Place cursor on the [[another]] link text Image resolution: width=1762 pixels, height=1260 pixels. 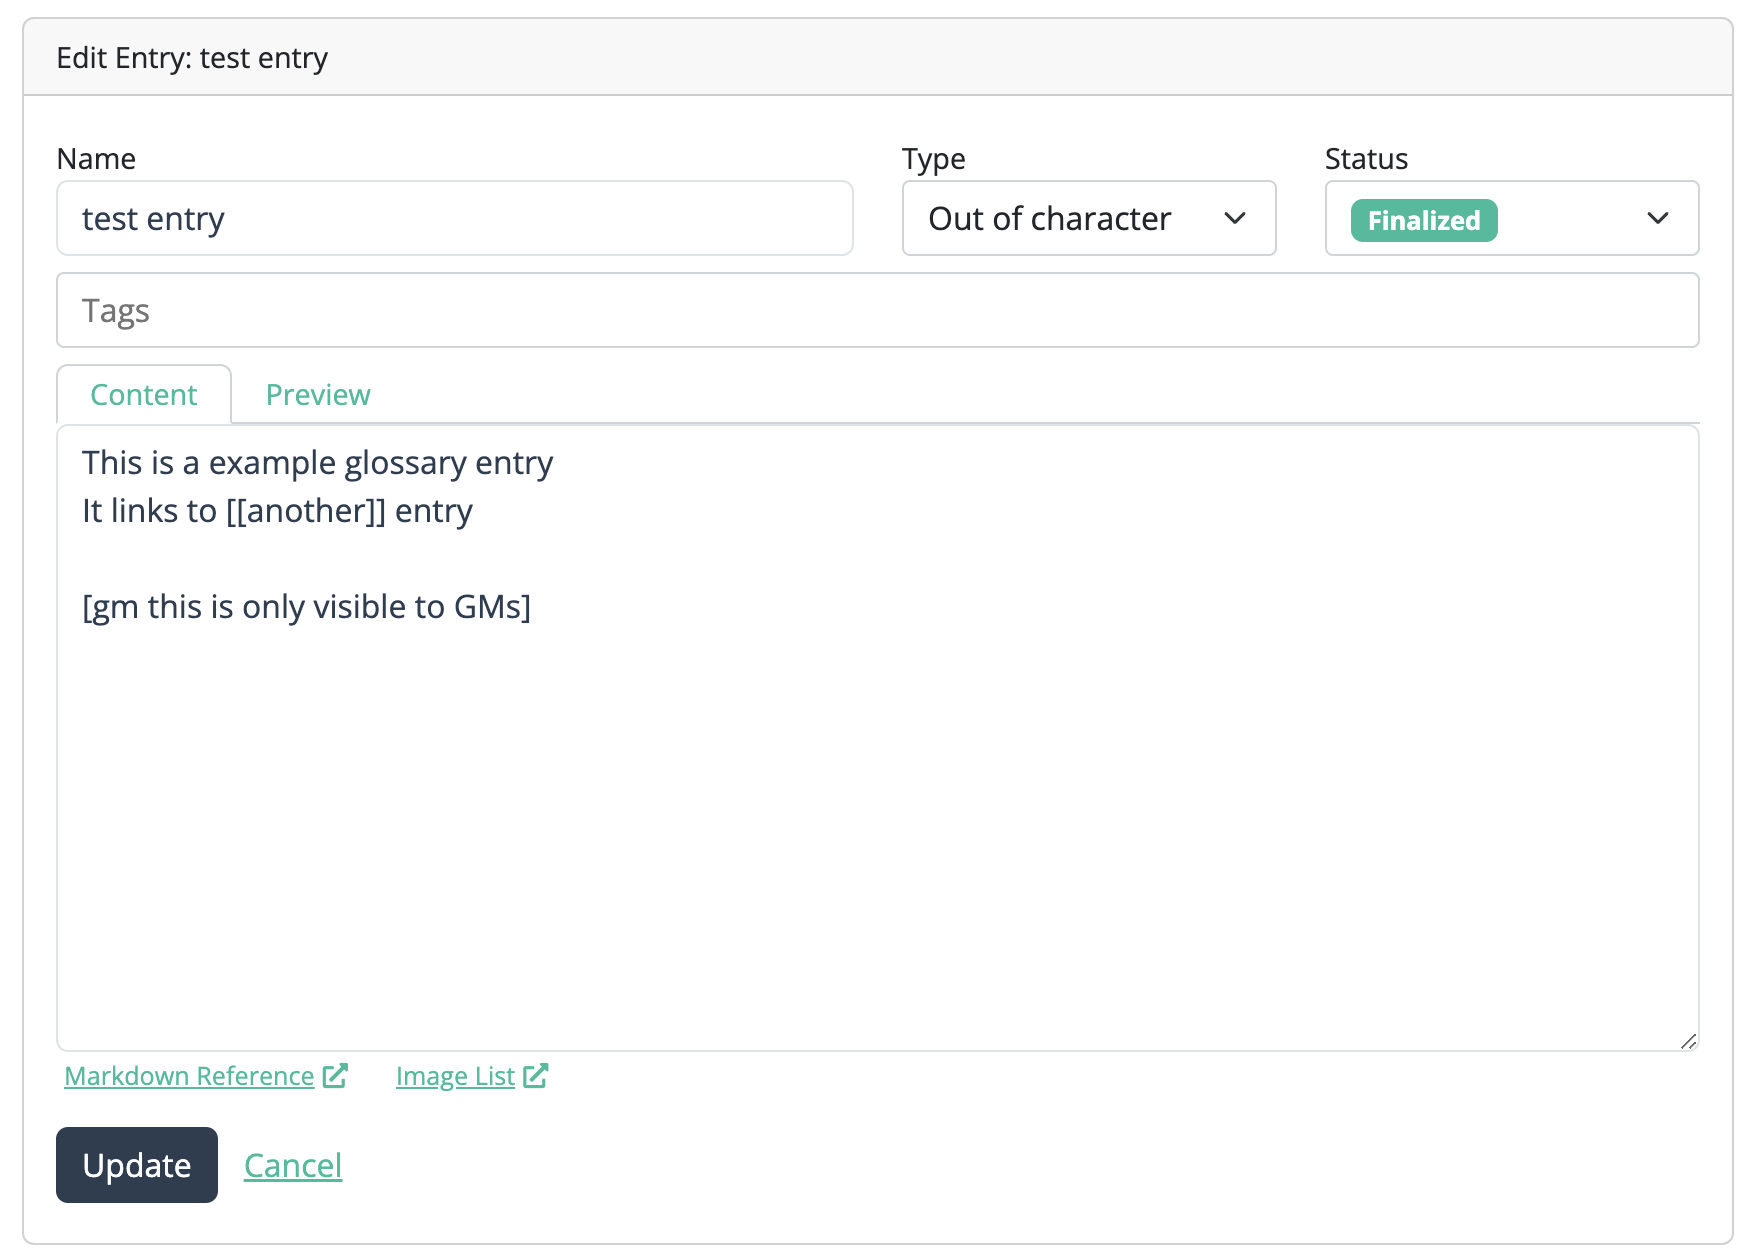pyautogui.click(x=306, y=511)
